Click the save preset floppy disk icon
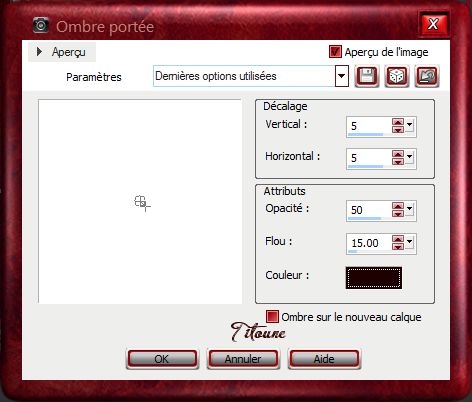 367,76
